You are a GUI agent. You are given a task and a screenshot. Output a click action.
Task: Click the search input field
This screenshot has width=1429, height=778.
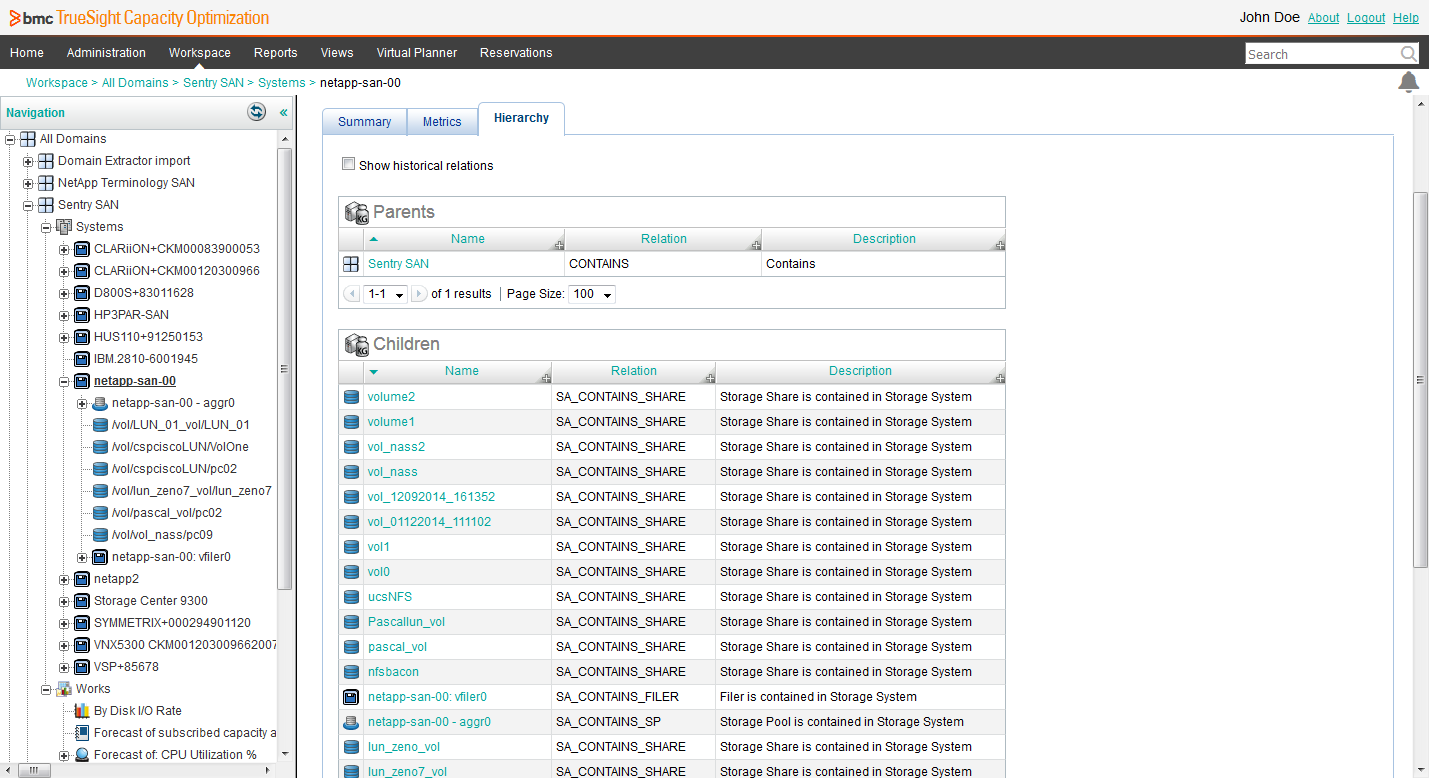[x=1322, y=54]
